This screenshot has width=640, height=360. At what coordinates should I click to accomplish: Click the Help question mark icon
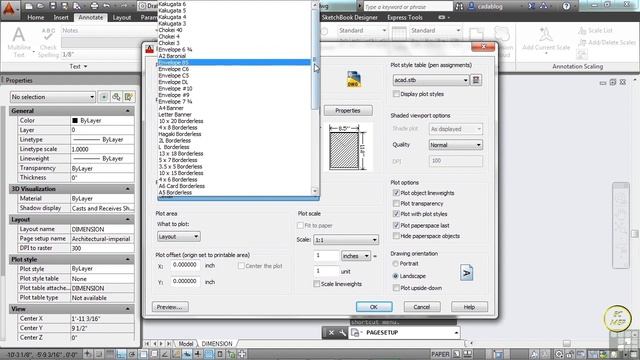click(566, 6)
